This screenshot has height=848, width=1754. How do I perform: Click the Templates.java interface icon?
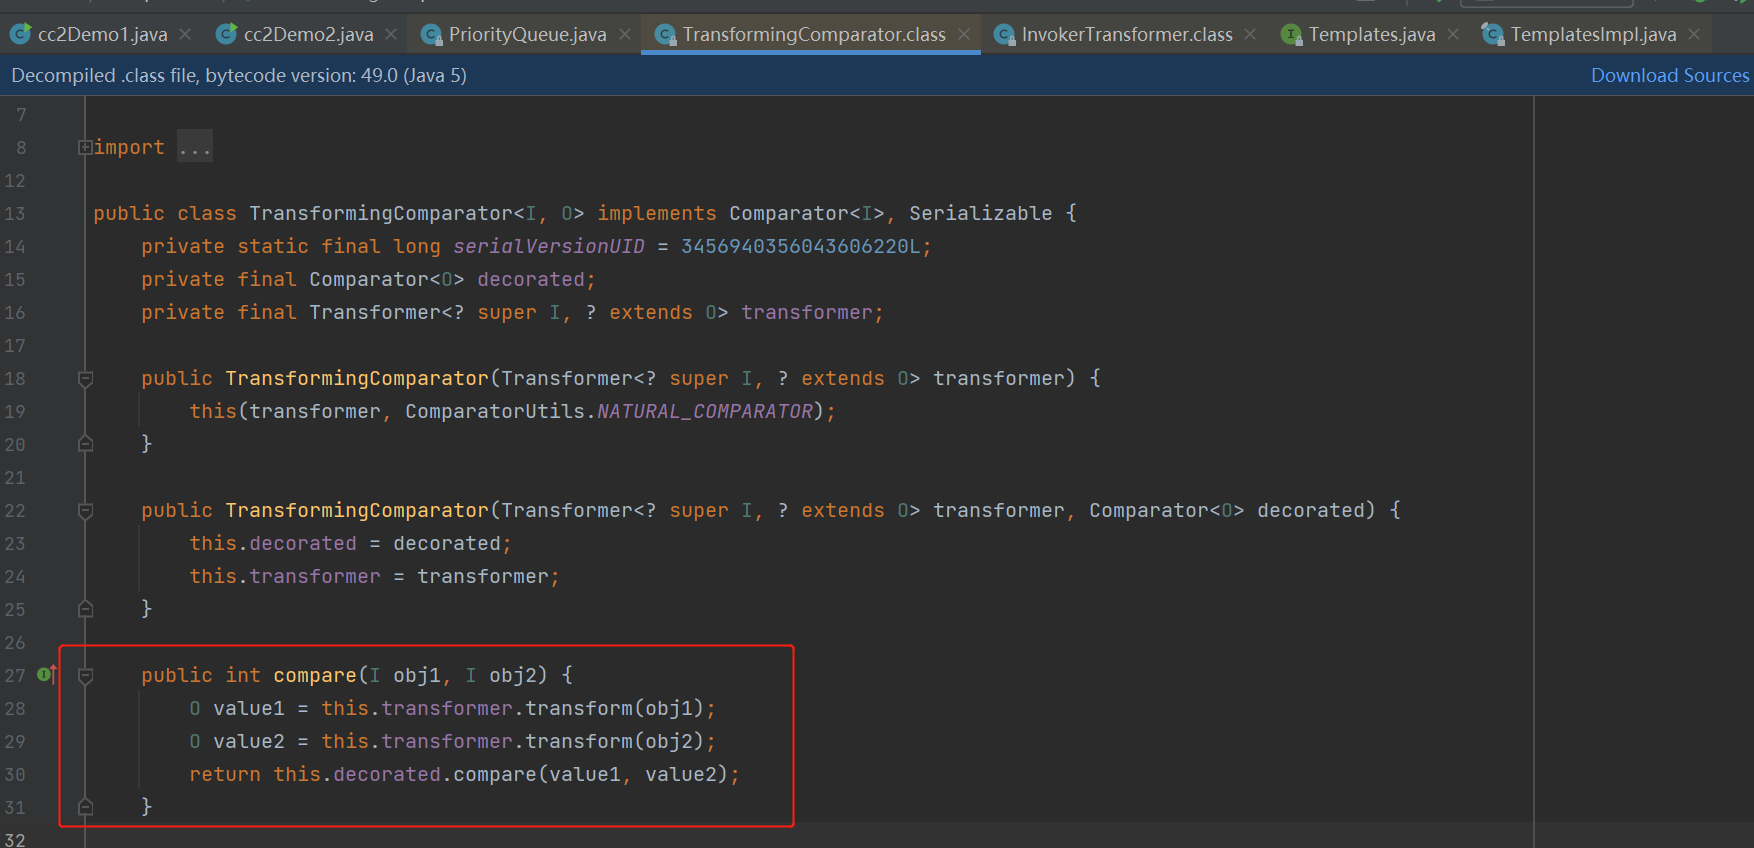tap(1291, 35)
